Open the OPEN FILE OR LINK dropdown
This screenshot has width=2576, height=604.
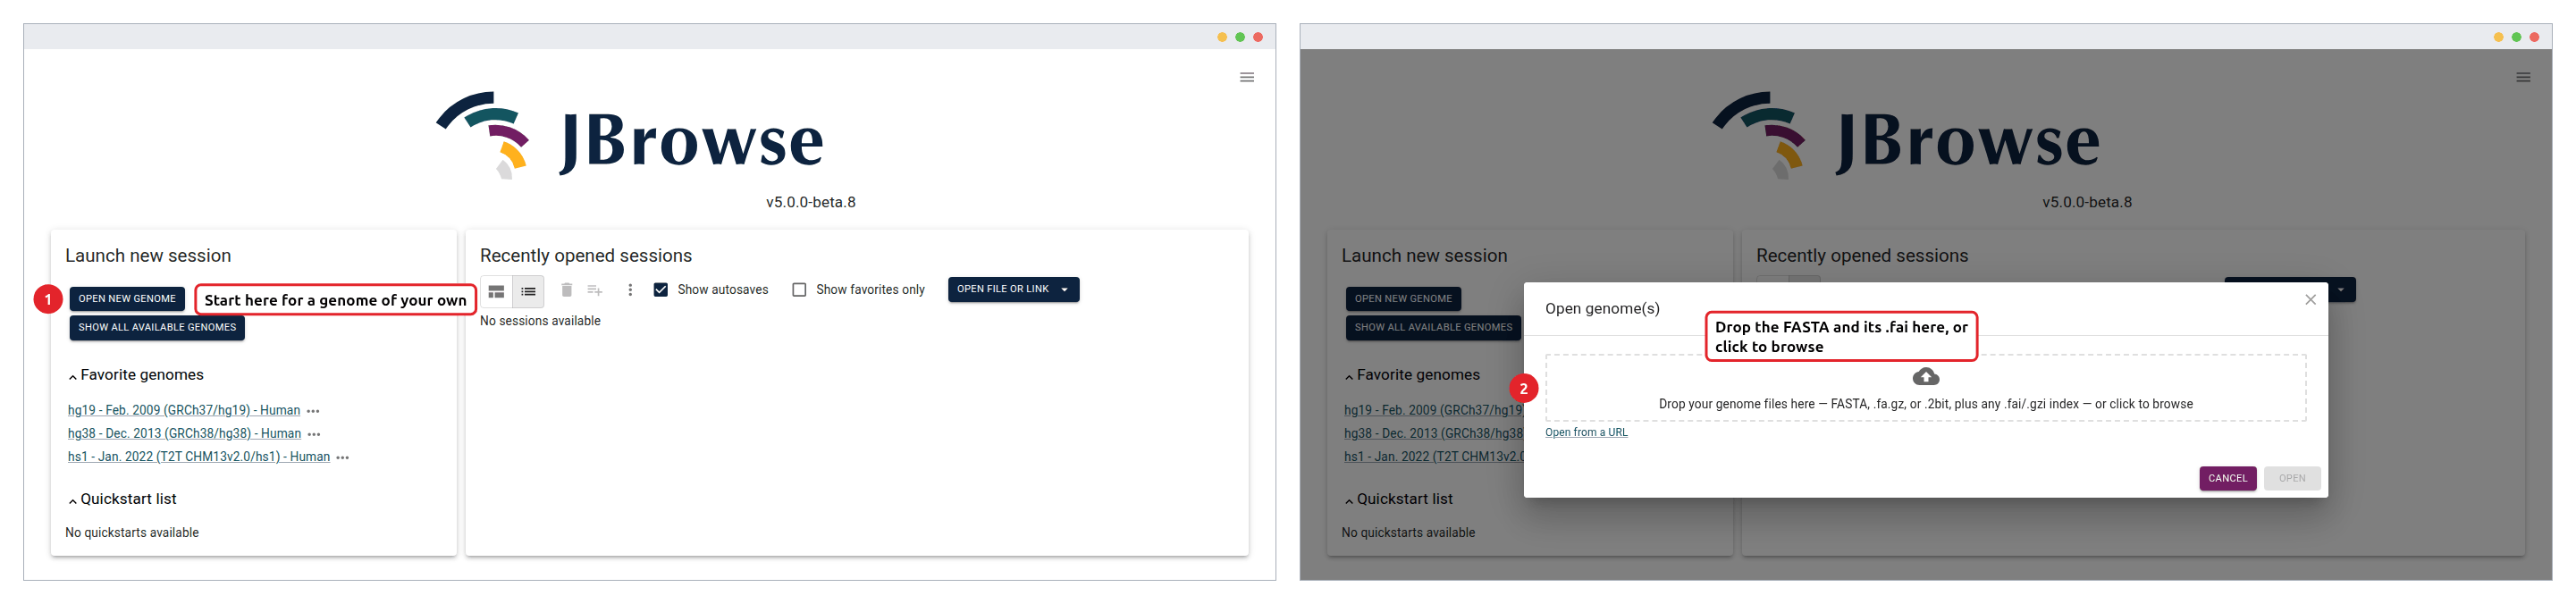[1013, 289]
